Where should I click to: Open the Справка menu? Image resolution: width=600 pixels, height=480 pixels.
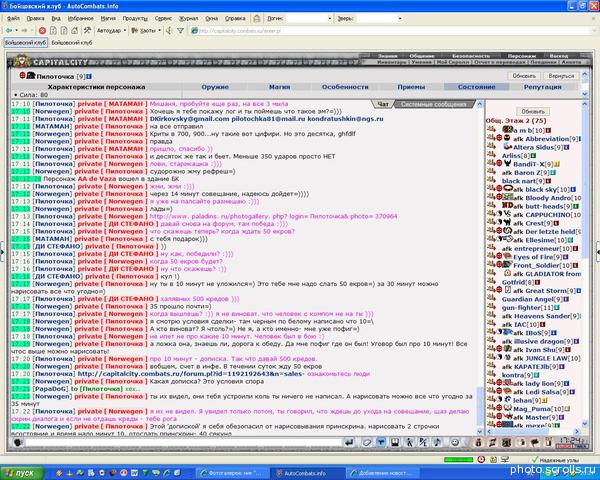[235, 18]
